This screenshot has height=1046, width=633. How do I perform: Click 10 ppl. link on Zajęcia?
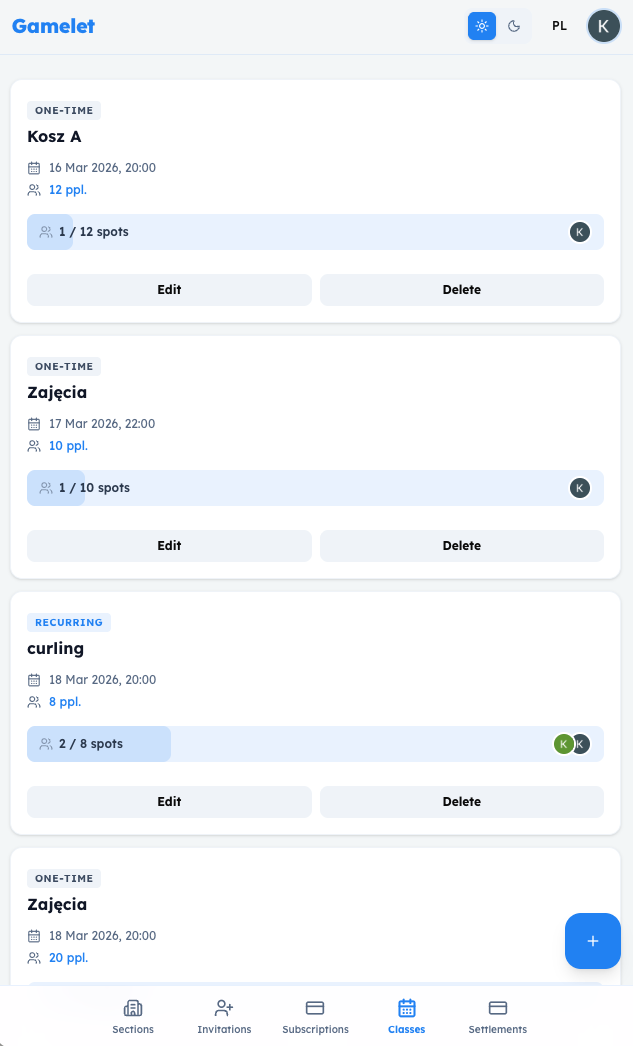68,446
